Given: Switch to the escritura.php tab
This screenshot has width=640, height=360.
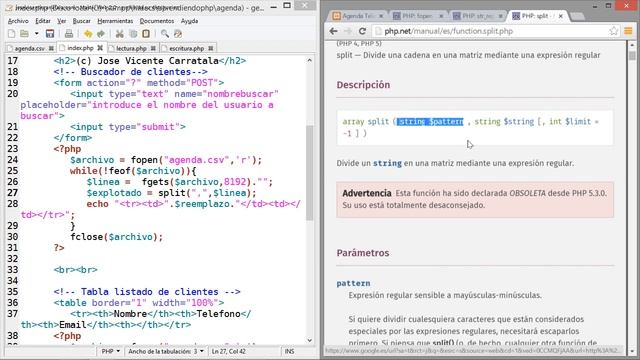Looking at the screenshot, I should pos(186,48).
